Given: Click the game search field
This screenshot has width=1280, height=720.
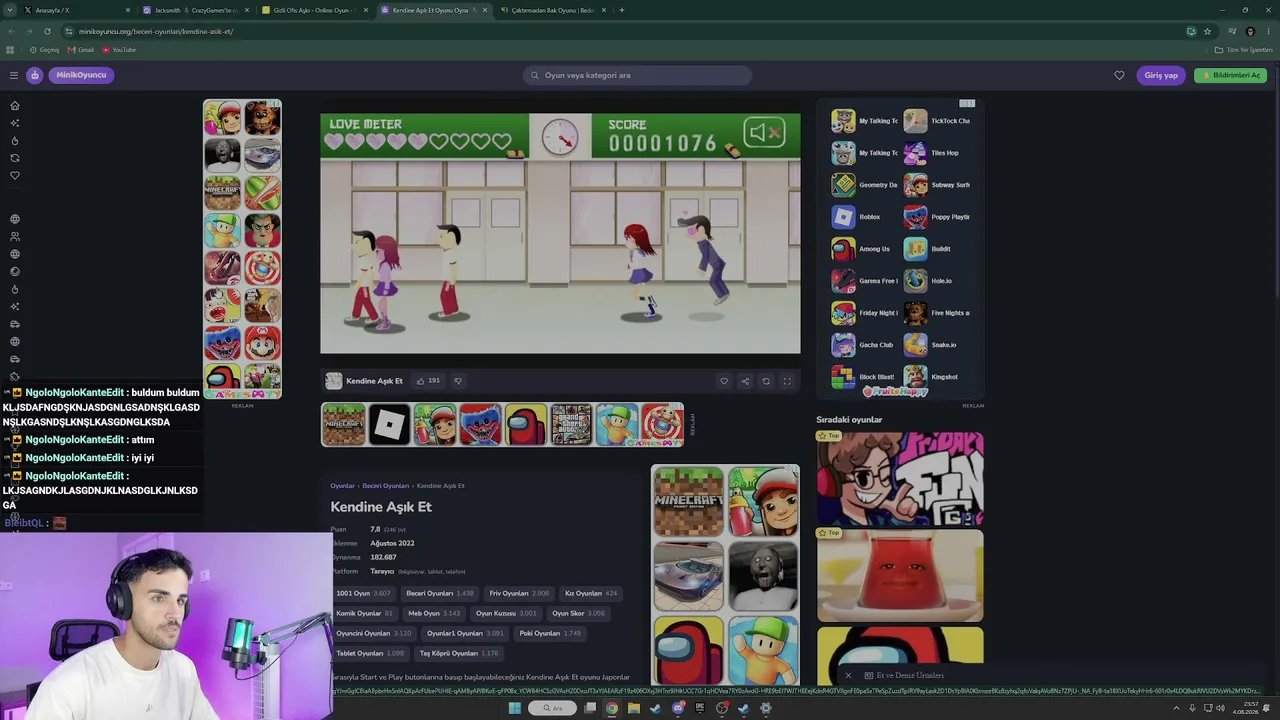Looking at the screenshot, I should 637,75.
